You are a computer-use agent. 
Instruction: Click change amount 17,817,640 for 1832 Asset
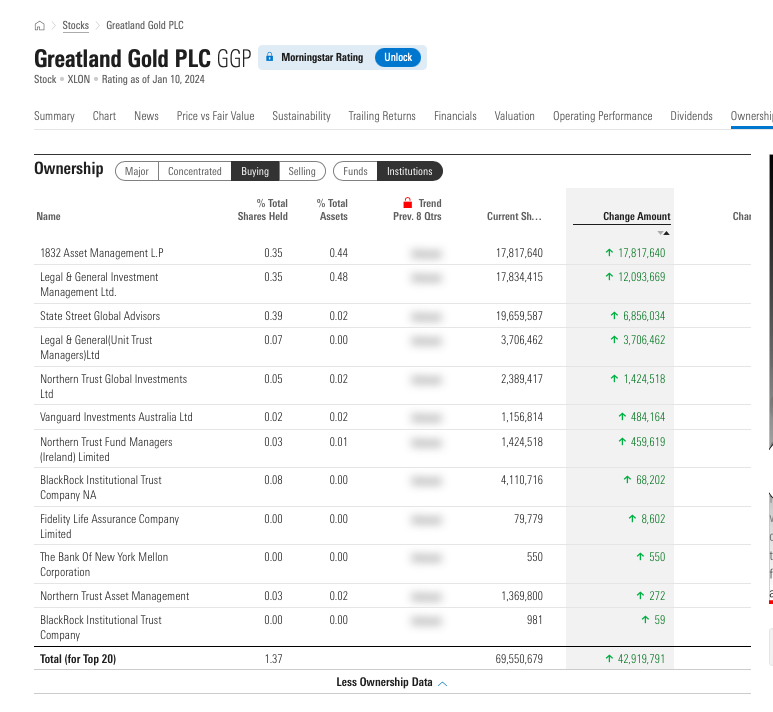pos(641,253)
